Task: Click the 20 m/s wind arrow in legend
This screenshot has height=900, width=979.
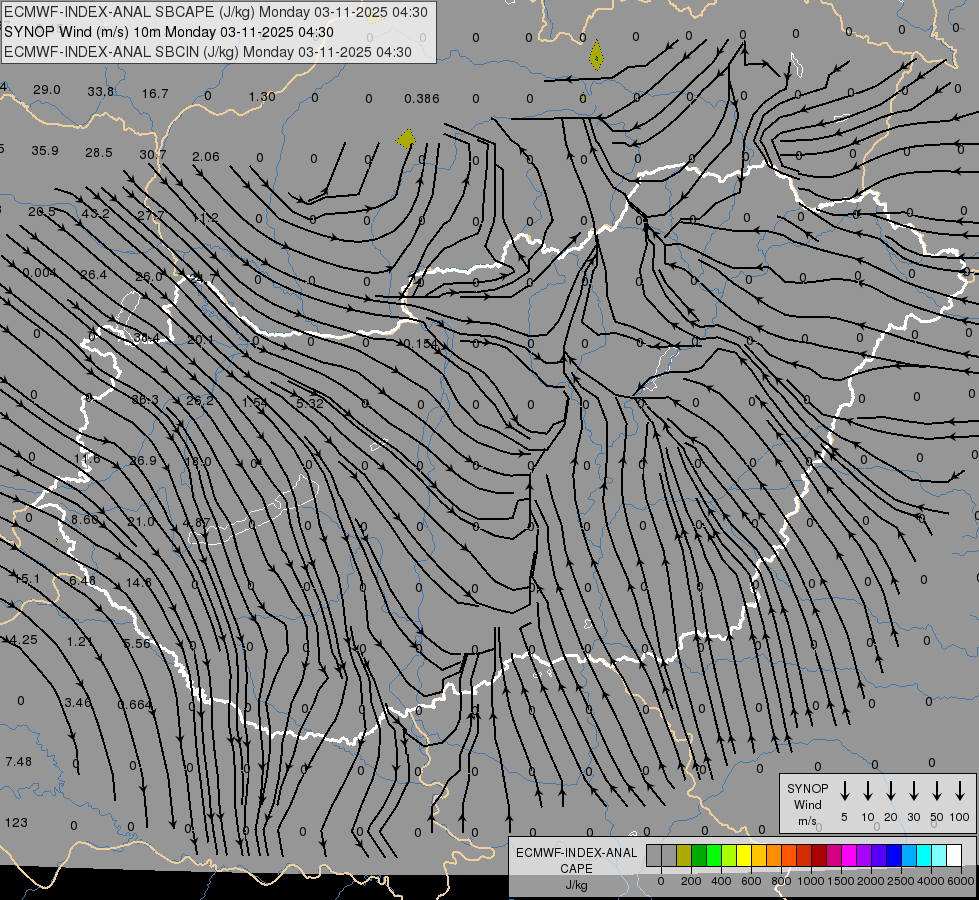Action: pyautogui.click(x=890, y=791)
